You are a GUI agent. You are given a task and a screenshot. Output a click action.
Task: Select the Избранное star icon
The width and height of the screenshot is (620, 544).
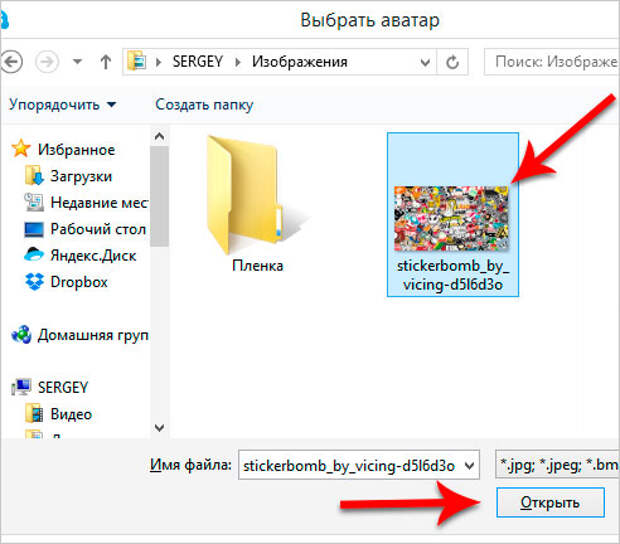tap(21, 149)
